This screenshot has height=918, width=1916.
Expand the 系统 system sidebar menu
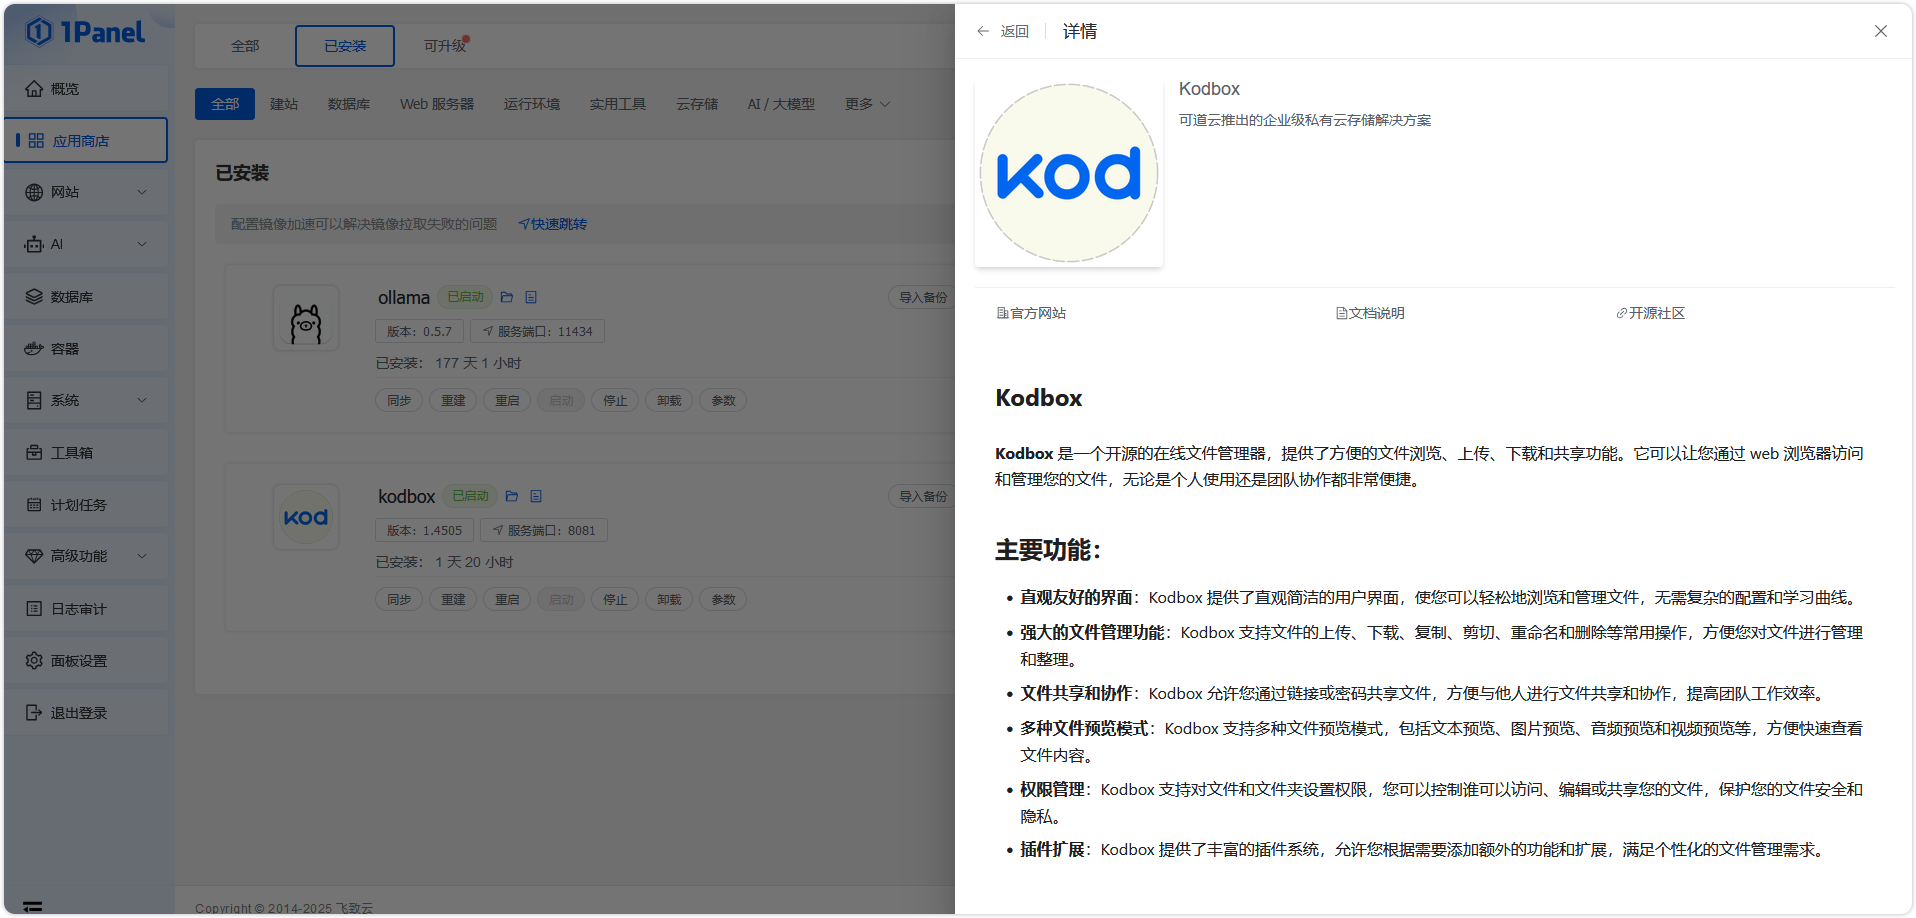click(x=86, y=400)
